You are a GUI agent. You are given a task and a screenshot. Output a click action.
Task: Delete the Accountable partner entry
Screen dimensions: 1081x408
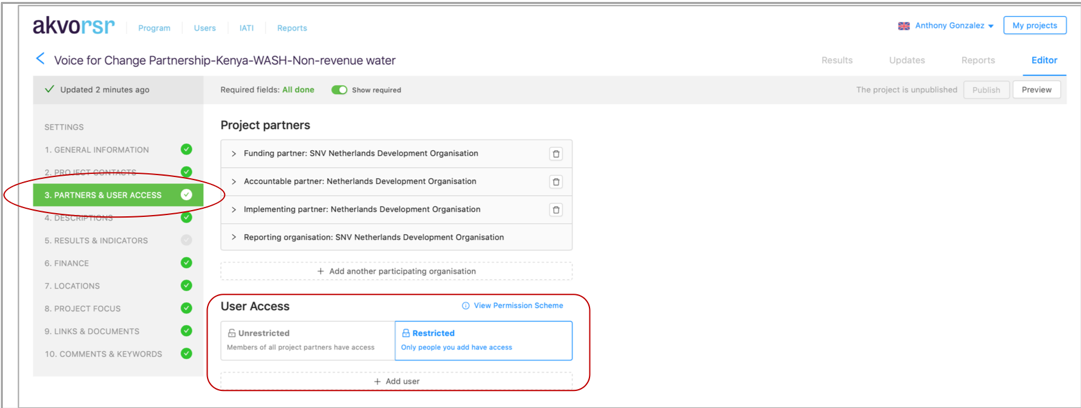tap(556, 182)
